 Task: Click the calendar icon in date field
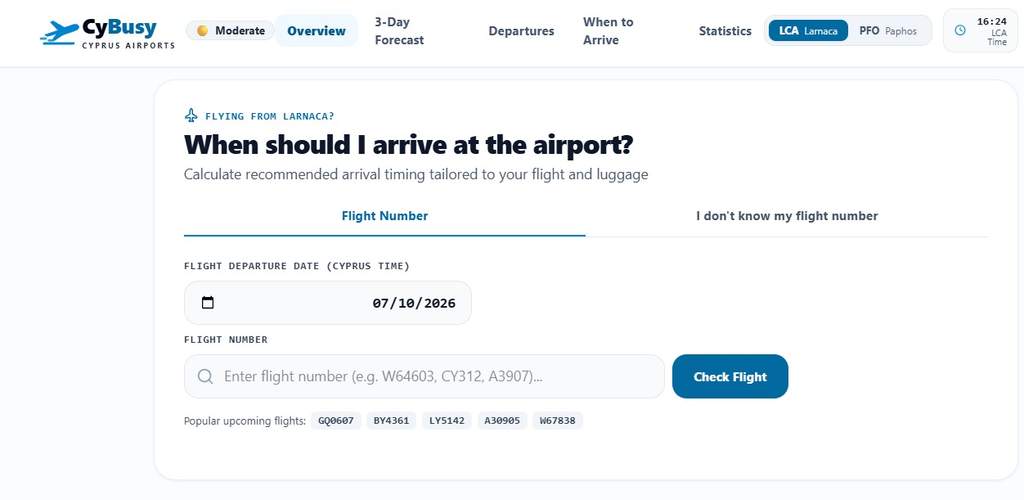[x=208, y=303]
